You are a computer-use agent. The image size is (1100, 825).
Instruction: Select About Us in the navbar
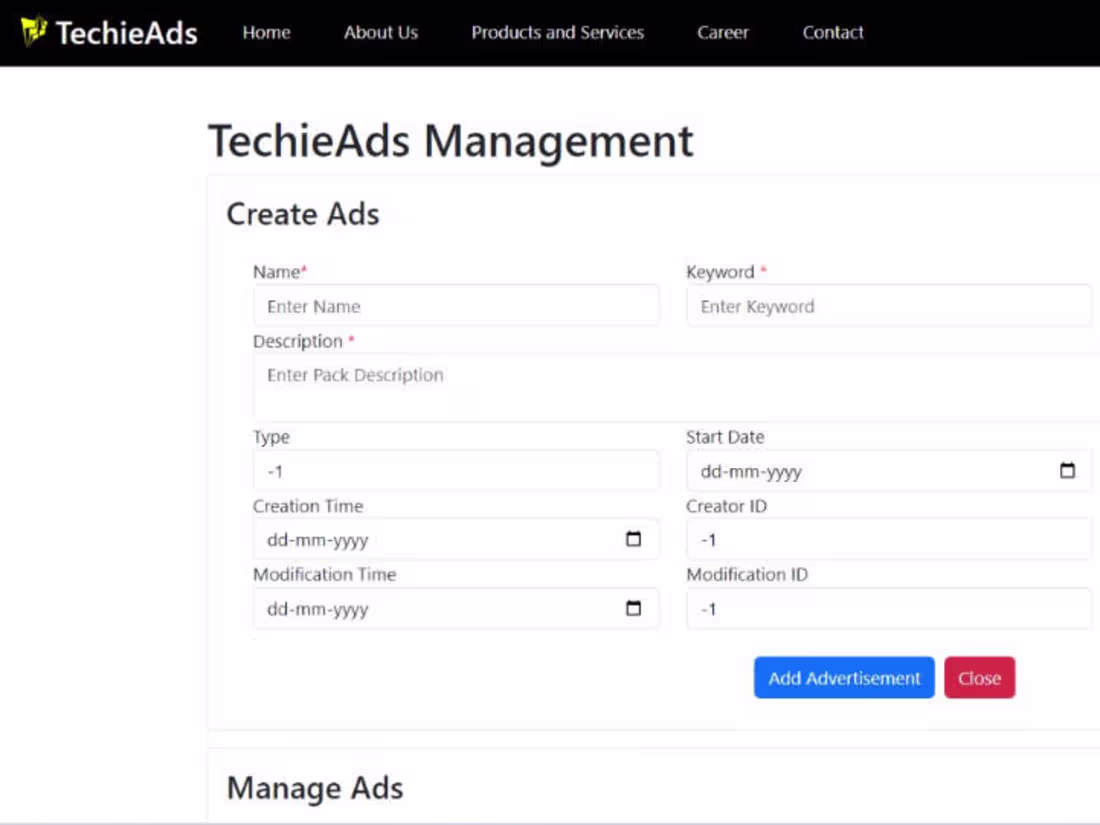pyautogui.click(x=380, y=32)
